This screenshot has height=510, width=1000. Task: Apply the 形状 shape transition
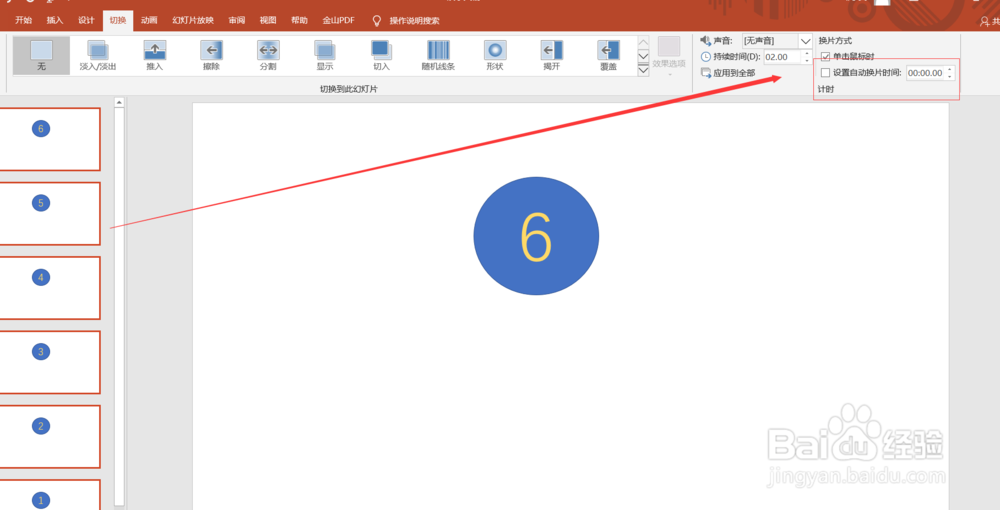pyautogui.click(x=495, y=55)
